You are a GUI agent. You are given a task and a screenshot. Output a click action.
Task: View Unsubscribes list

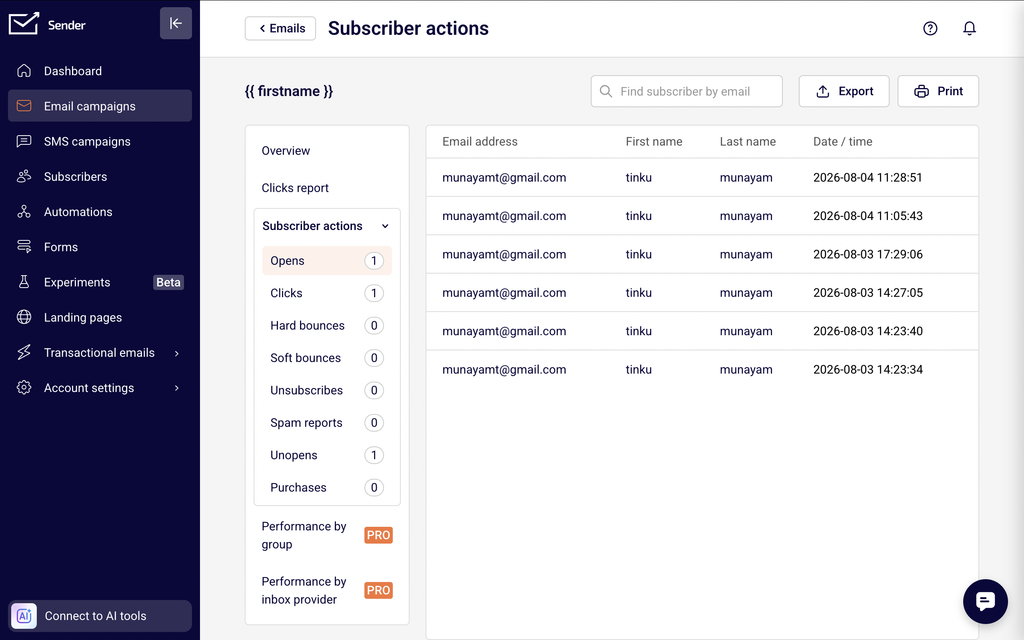click(327, 391)
